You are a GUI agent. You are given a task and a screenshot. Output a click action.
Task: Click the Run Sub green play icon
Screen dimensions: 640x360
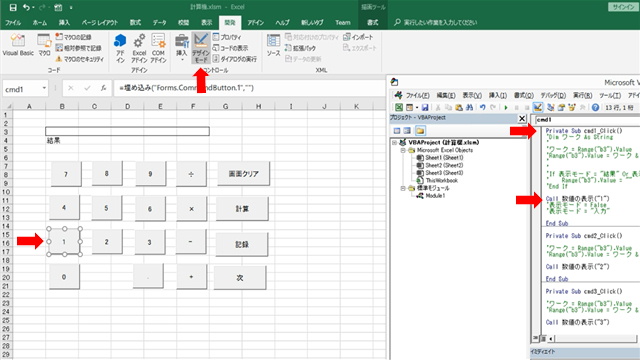506,107
